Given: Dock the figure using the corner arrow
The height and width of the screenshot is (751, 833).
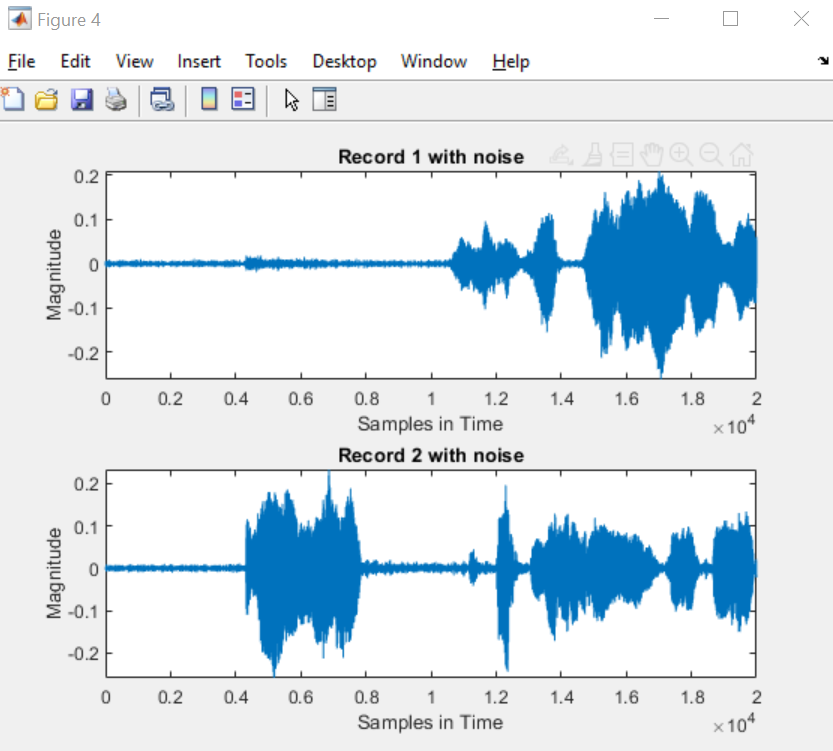Looking at the screenshot, I should [823, 61].
